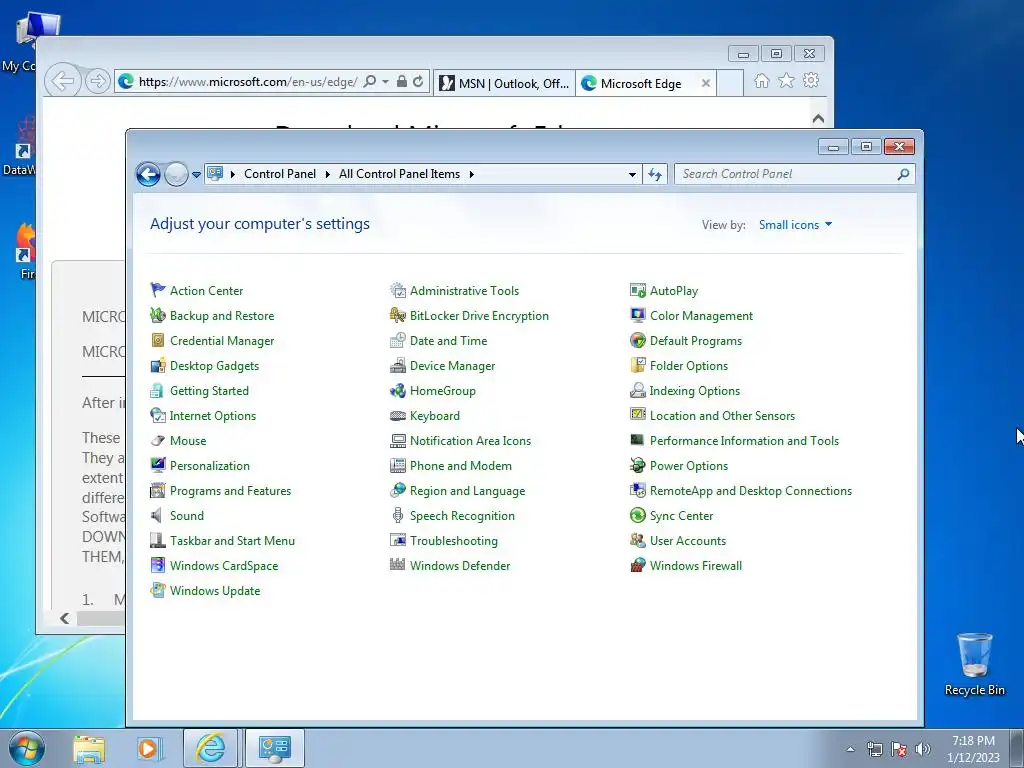
Task: Click the Control Panel breadcrumb segment
Action: tap(280, 174)
